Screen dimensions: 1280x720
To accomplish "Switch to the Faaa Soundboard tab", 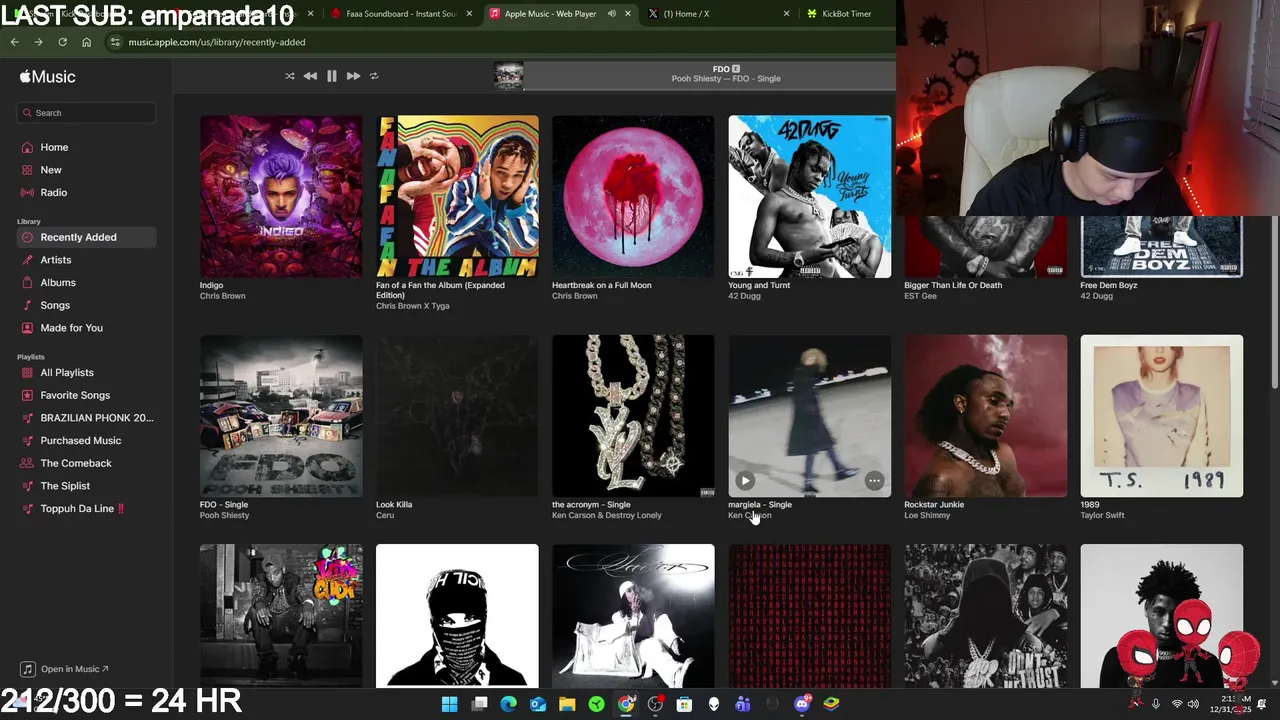I will coord(402,14).
